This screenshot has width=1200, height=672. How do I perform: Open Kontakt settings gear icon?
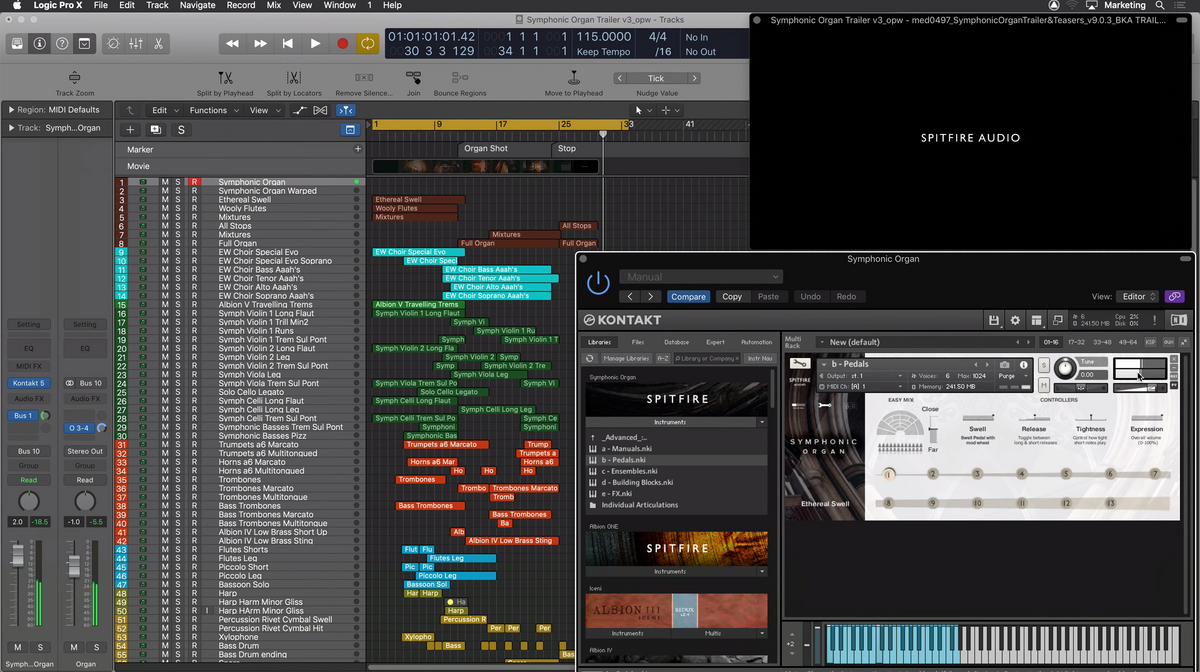(1015, 320)
